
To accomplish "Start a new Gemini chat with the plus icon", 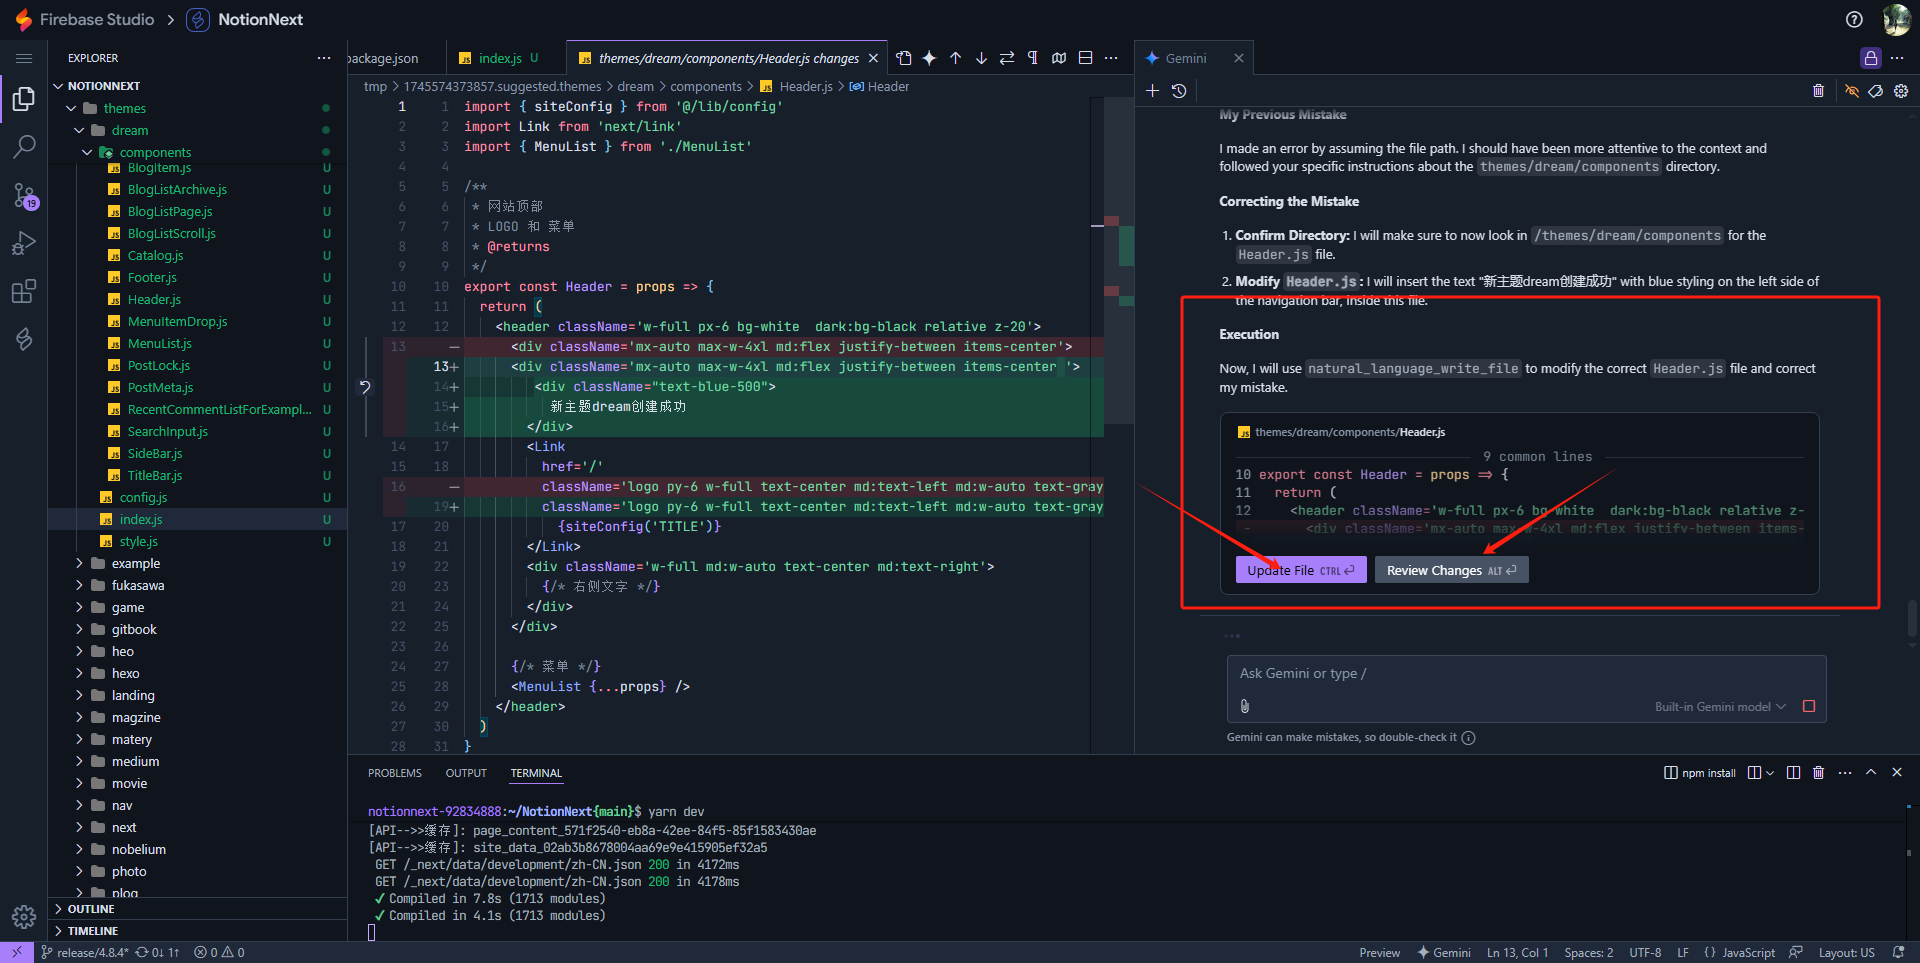I will 1152,91.
